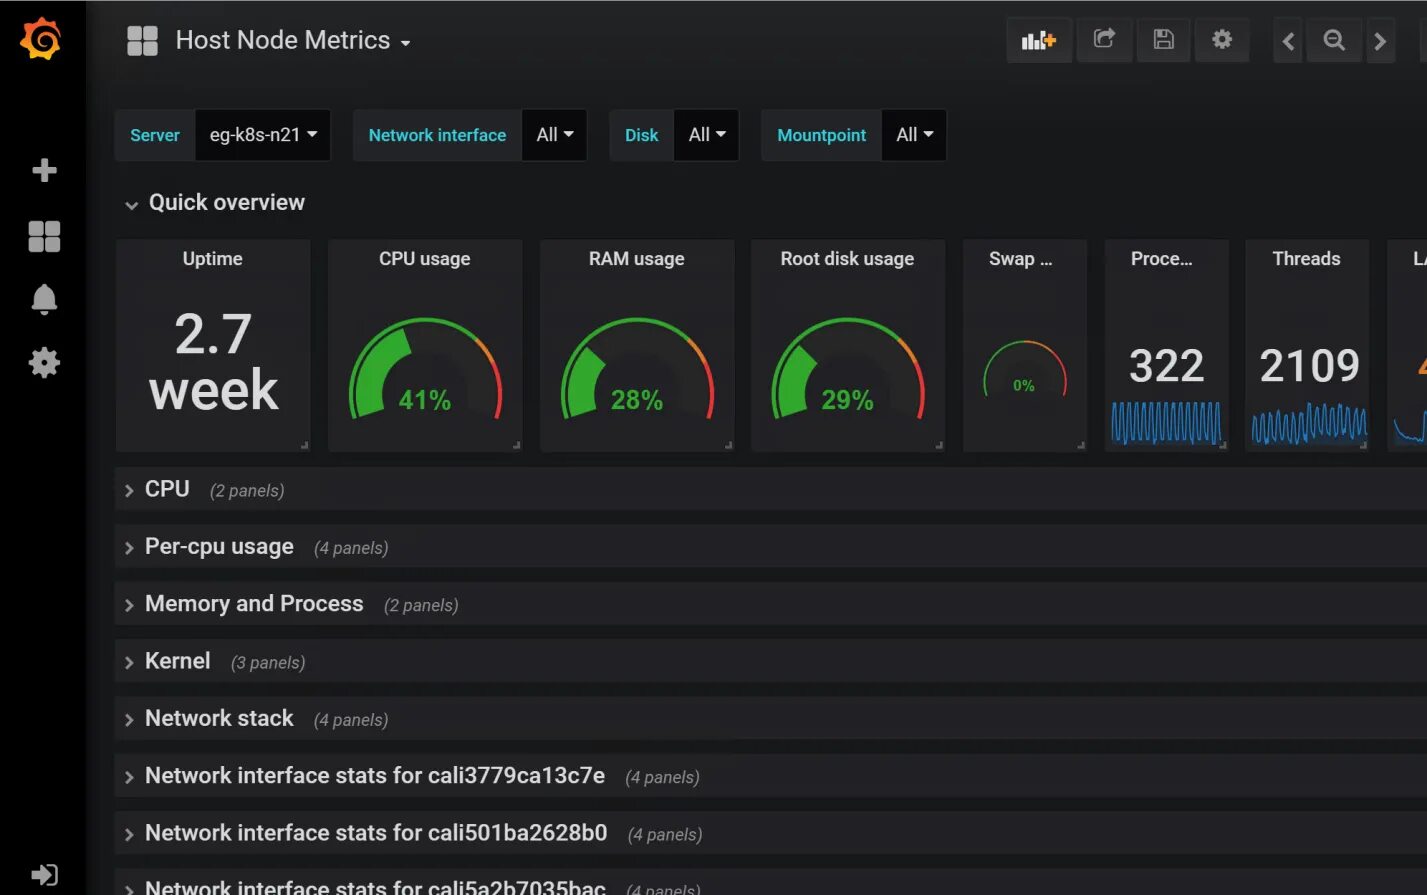
Task: Click the Processes 322 value
Action: click(1166, 366)
